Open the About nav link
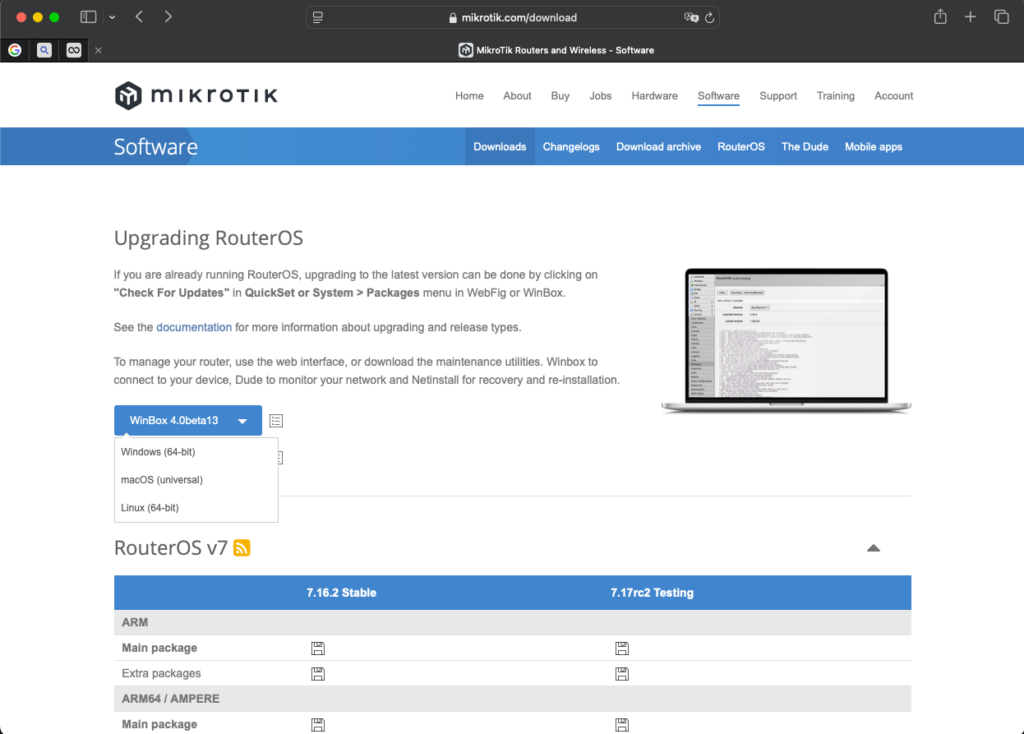Viewport: 1024px width, 734px height. point(517,96)
